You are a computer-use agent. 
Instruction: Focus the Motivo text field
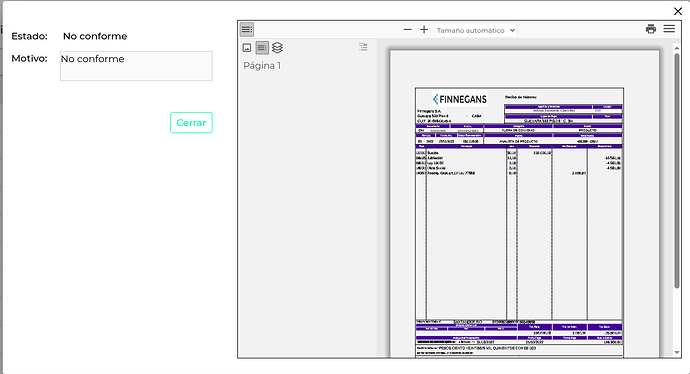click(x=136, y=66)
